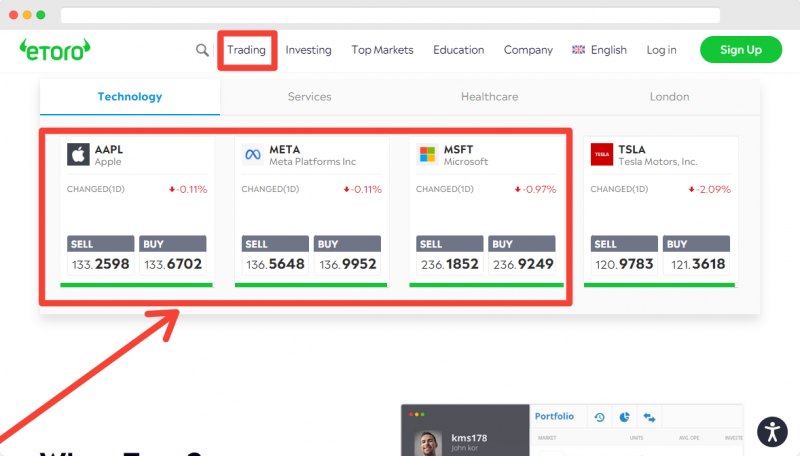The image size is (800, 456).
Task: Click the Microsoft logo on MSFT card
Action: 427,155
